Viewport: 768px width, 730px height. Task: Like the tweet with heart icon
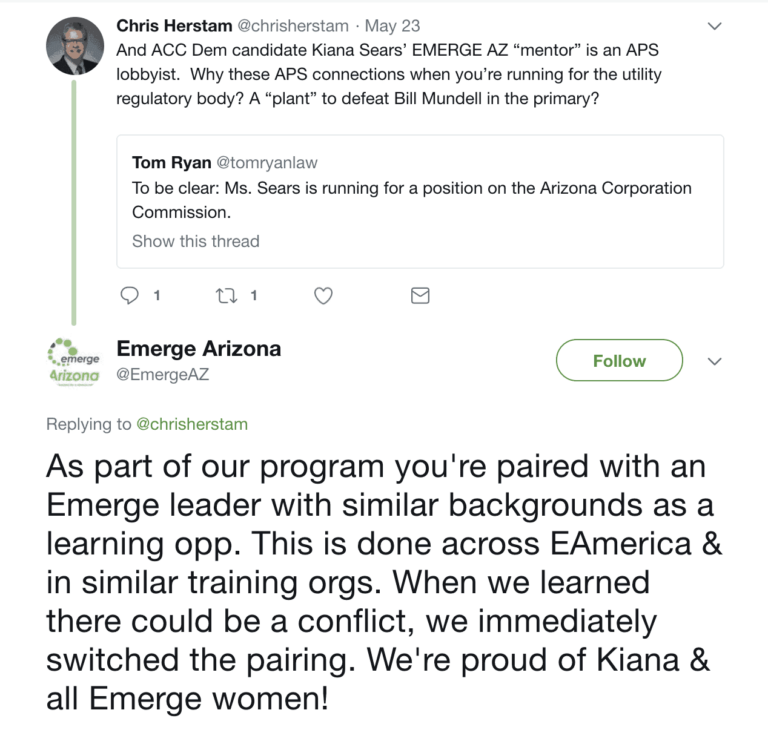click(323, 295)
